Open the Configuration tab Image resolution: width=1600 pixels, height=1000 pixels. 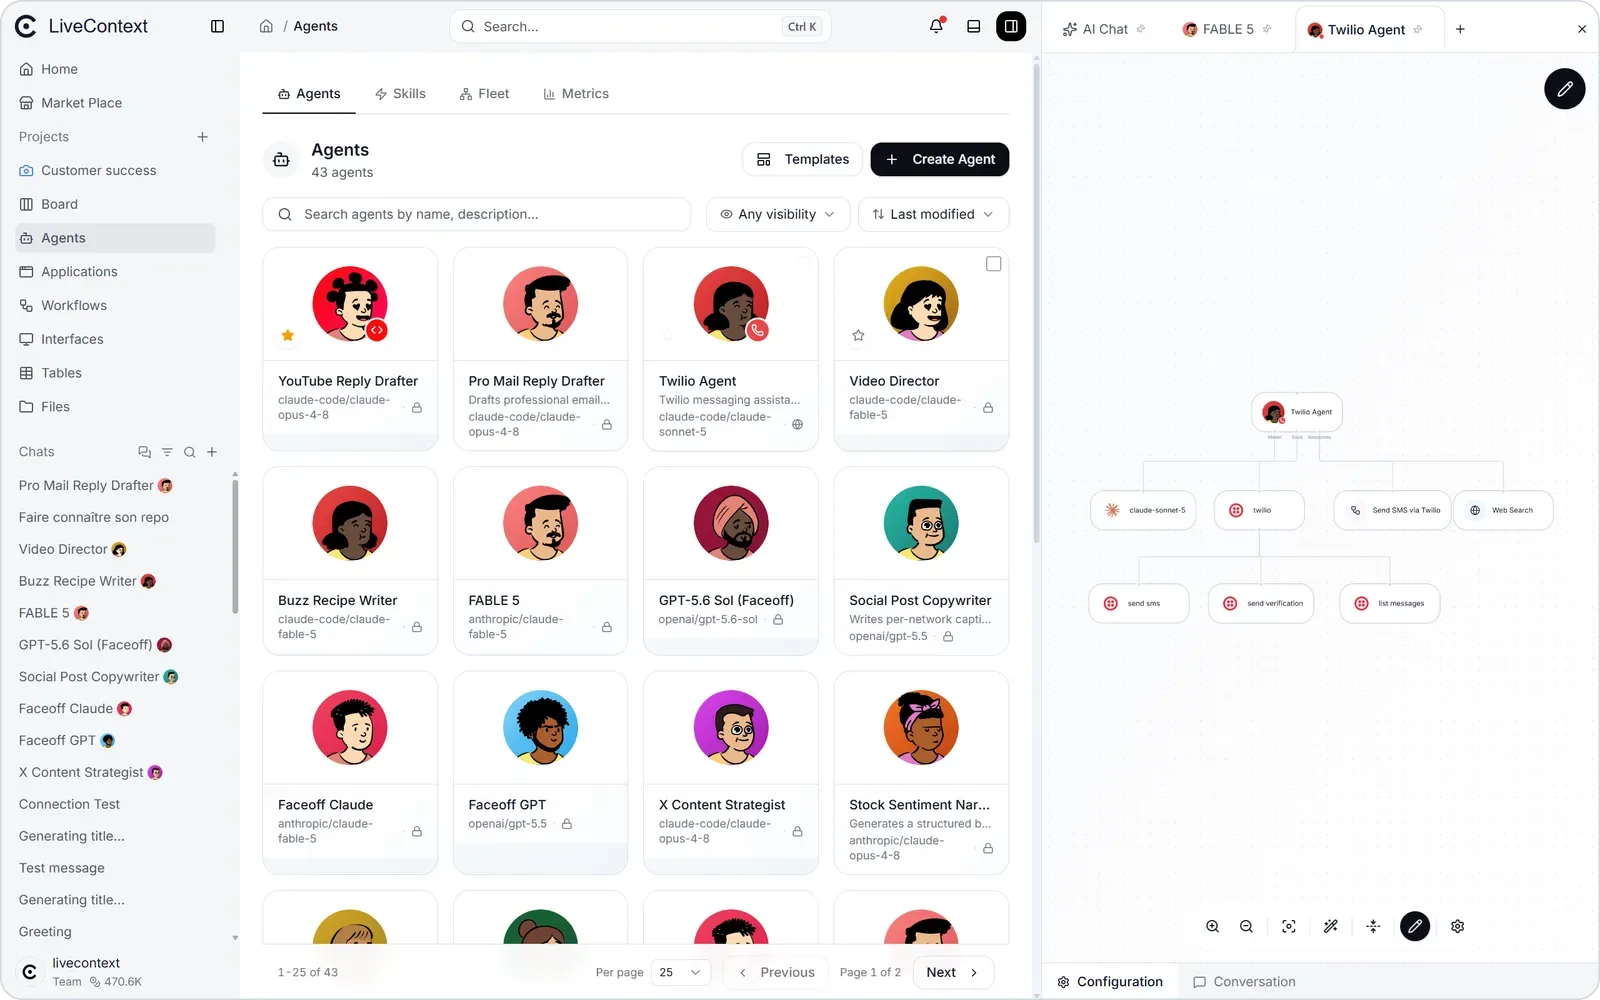pos(1110,982)
